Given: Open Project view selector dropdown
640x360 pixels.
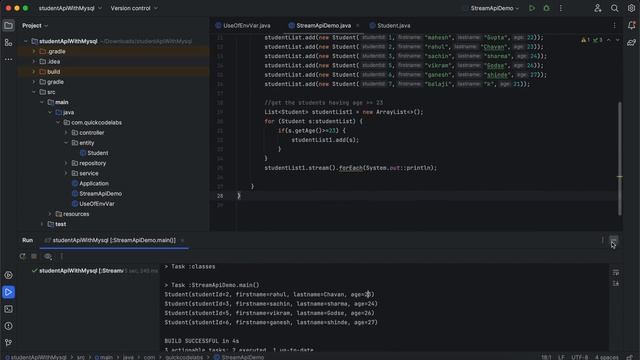Looking at the screenshot, I should coord(35,26).
